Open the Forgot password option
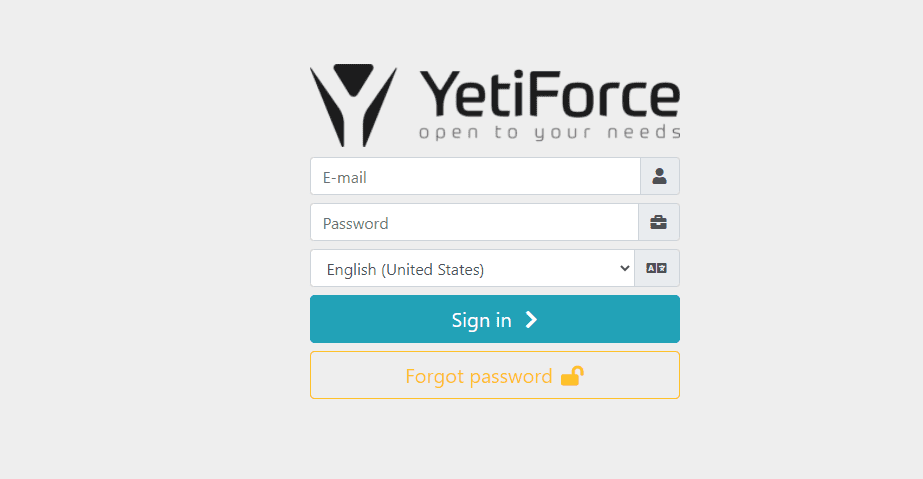Viewport: 923px width, 479px height. click(494, 376)
